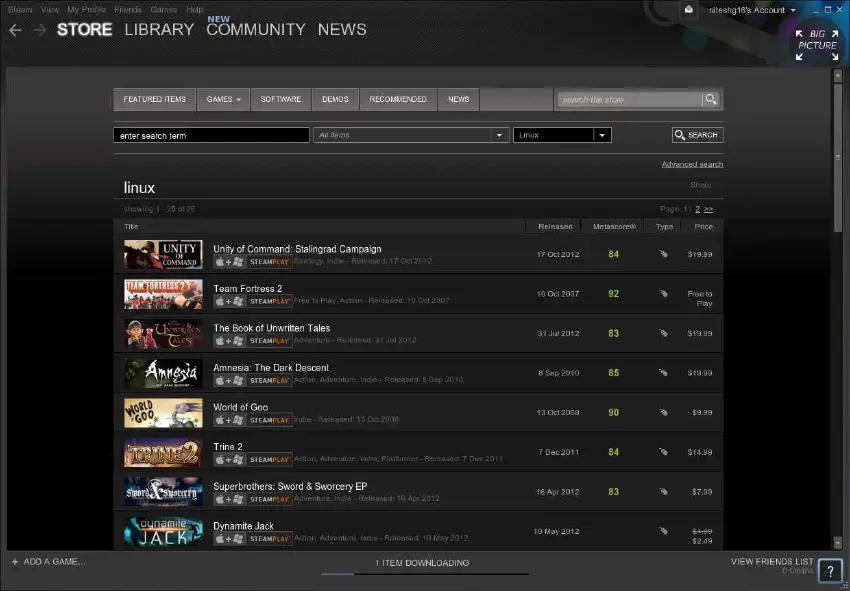The width and height of the screenshot is (850, 591).
Task: Open the question mark help icon
Action: 830,571
